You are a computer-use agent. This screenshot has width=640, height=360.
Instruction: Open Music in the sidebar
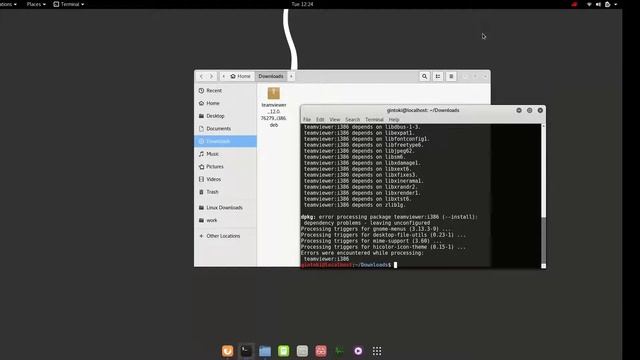[x=225, y=154]
